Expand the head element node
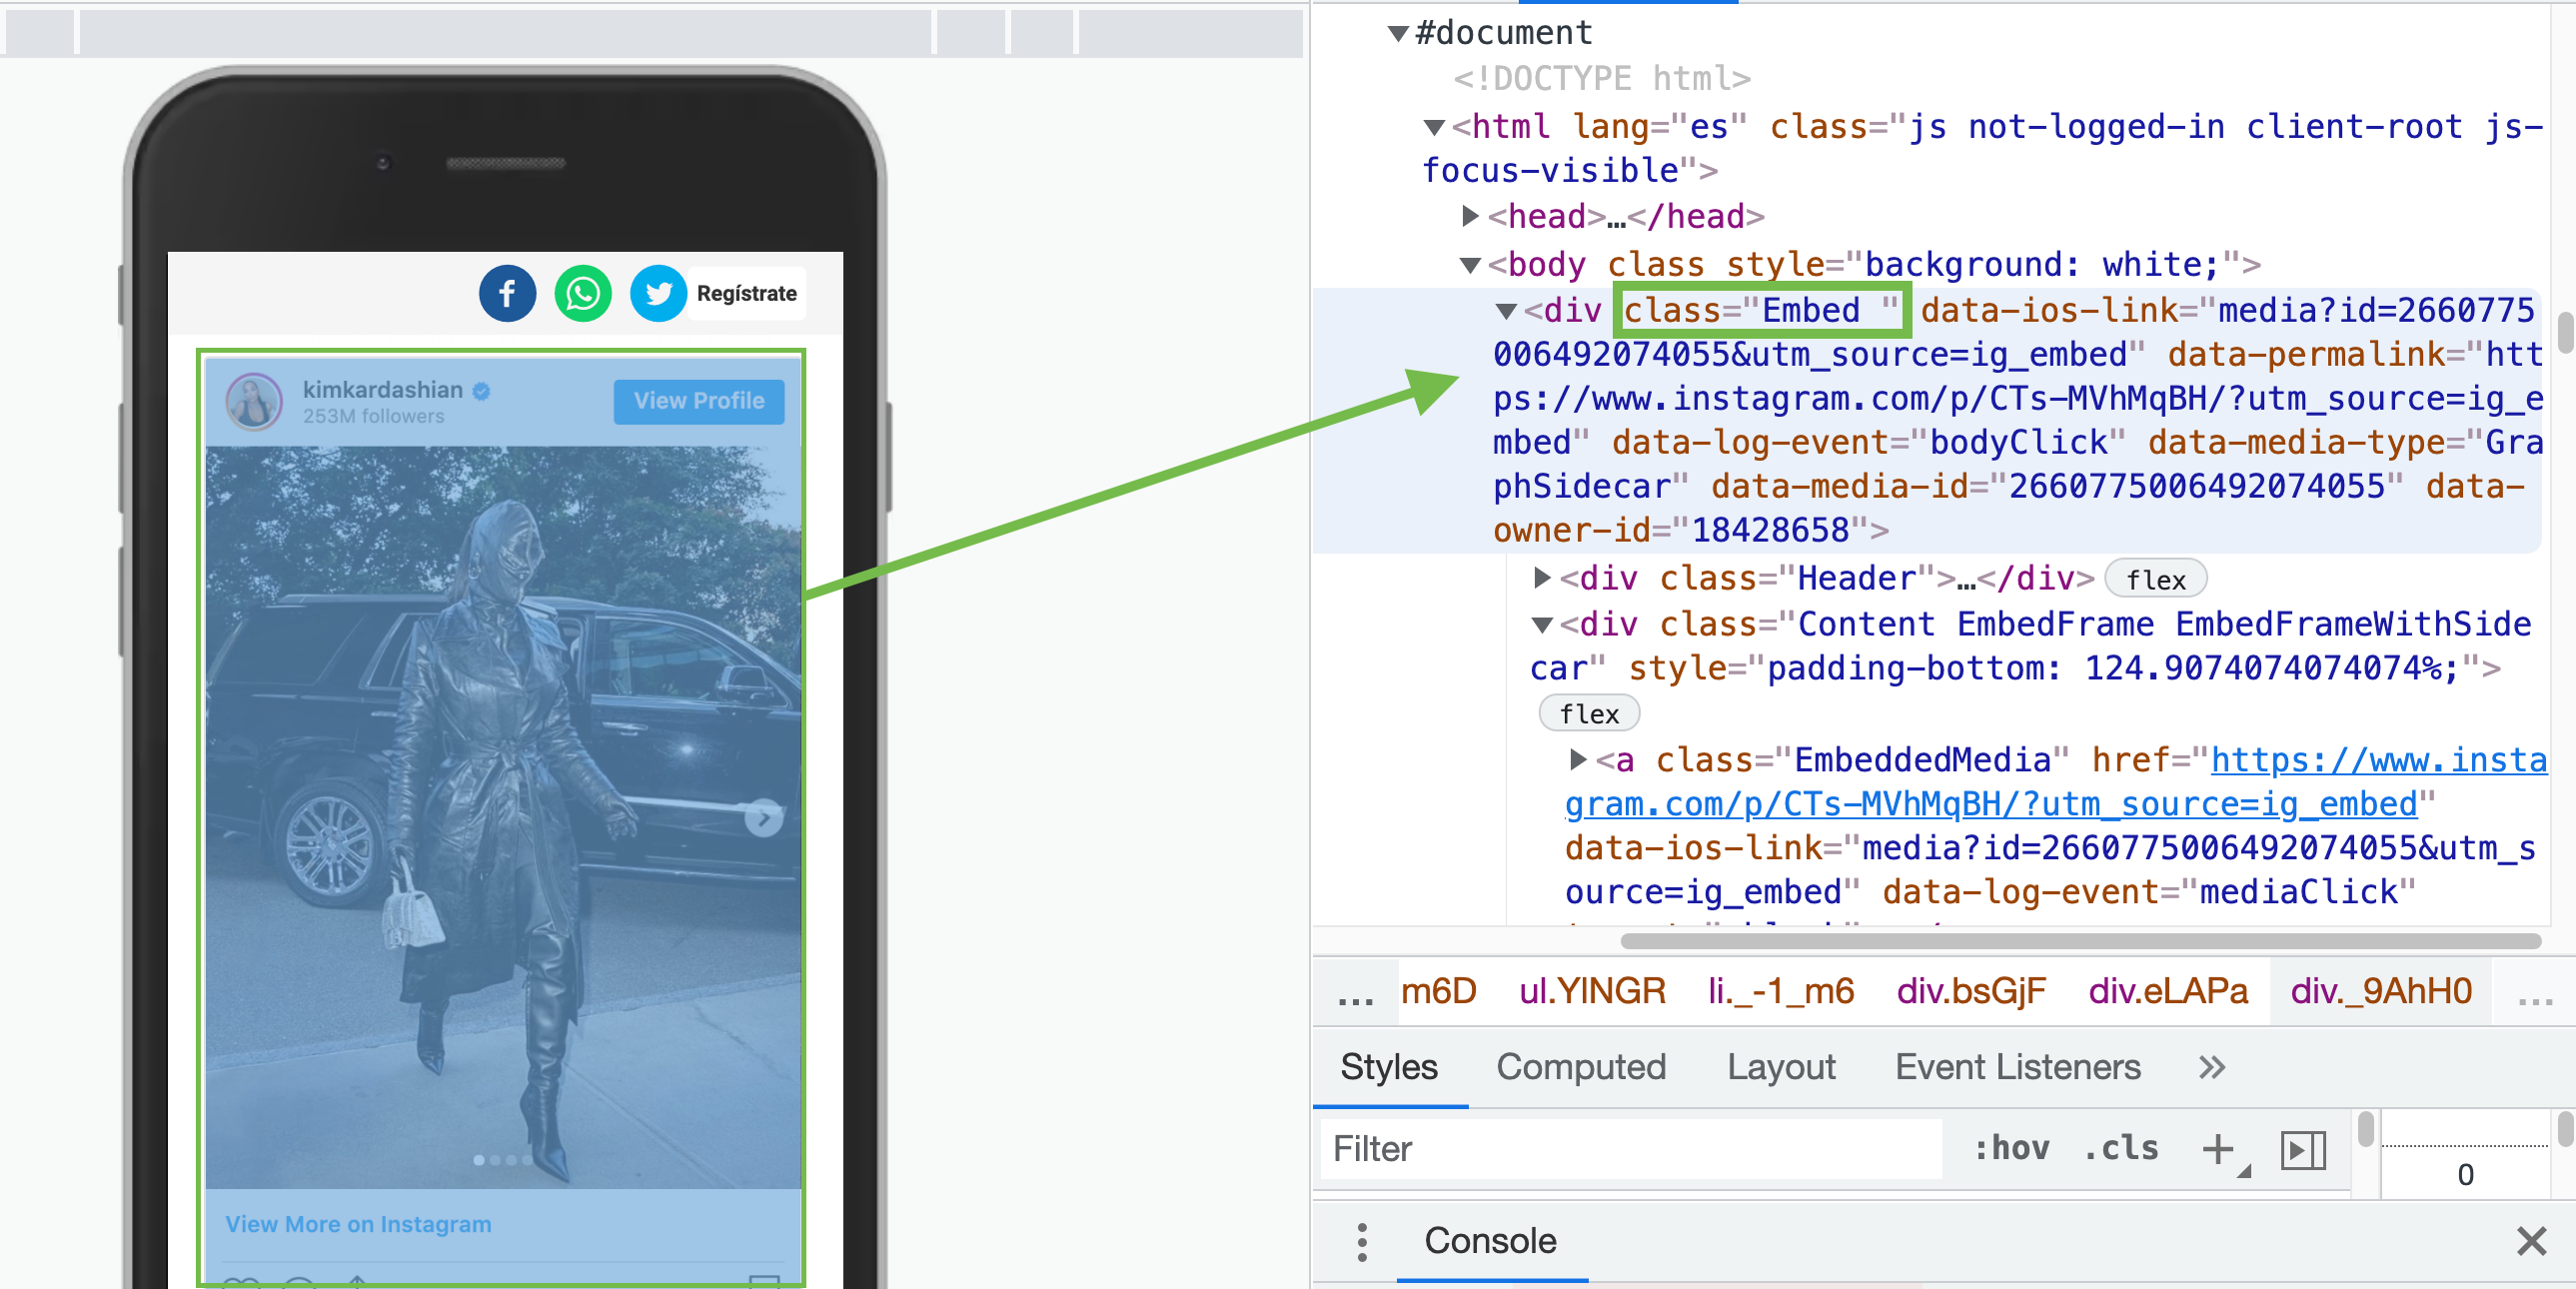 coord(1470,216)
